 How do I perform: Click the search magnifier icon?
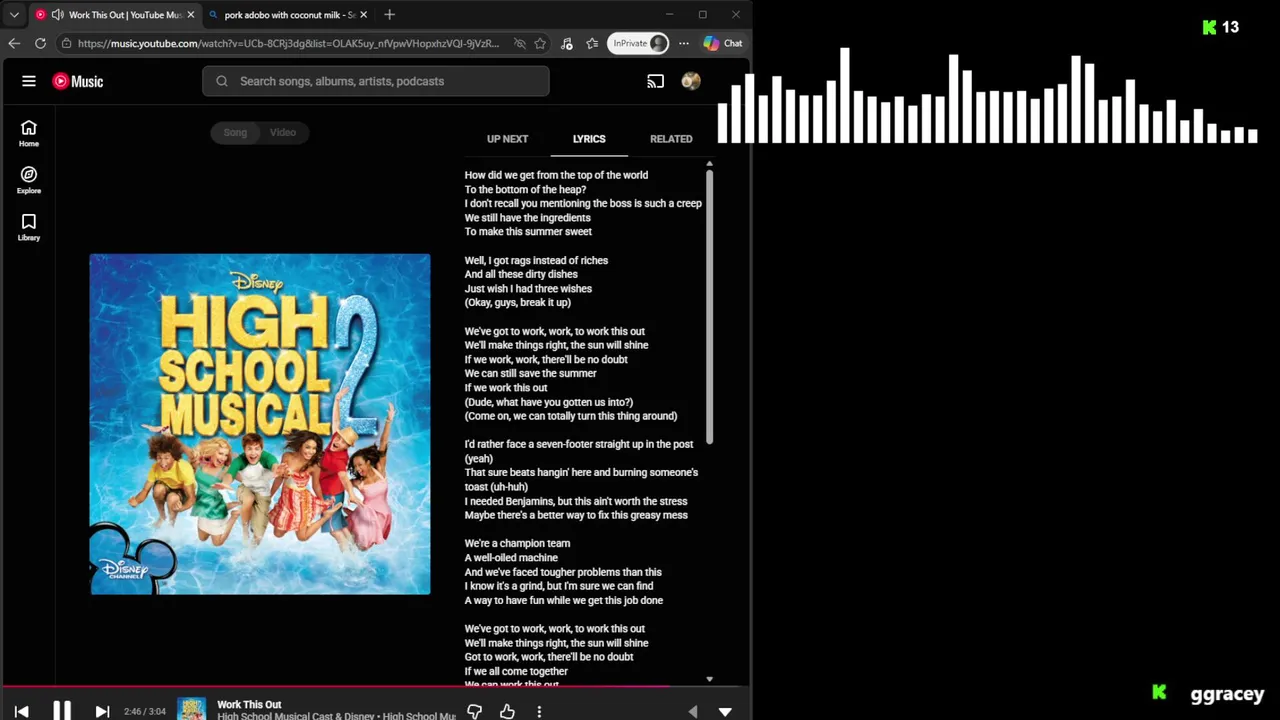tap(222, 81)
